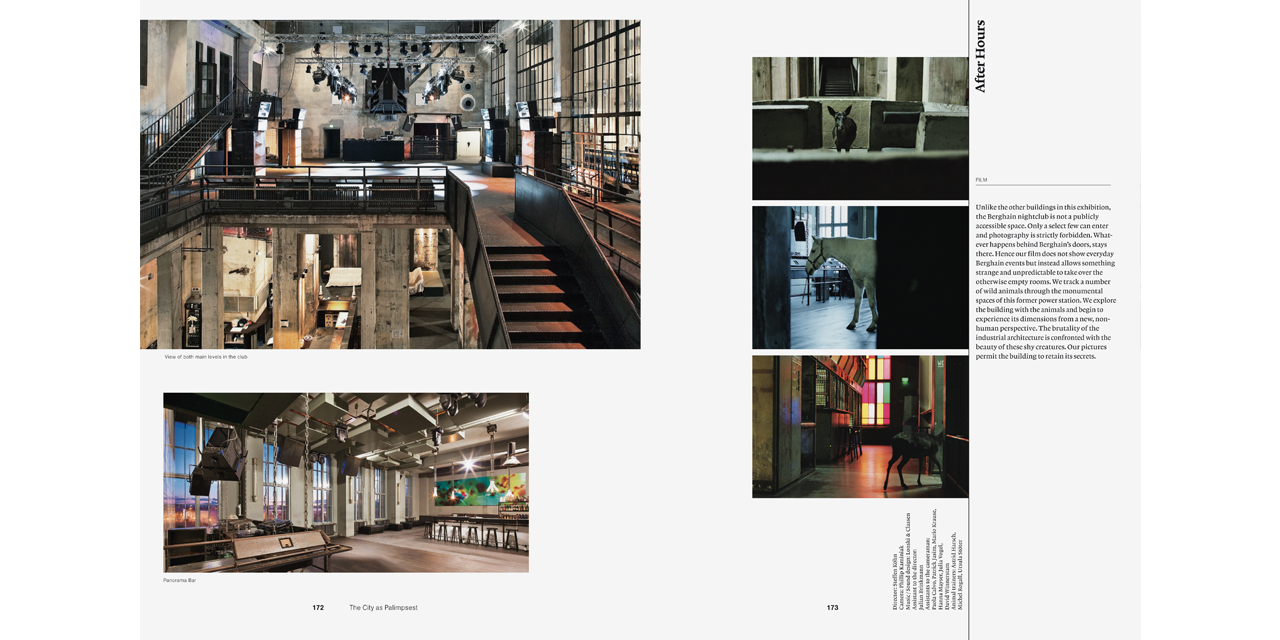Open the top film still with deer on ledge
This screenshot has height=640, width=1280.
pos(860,128)
